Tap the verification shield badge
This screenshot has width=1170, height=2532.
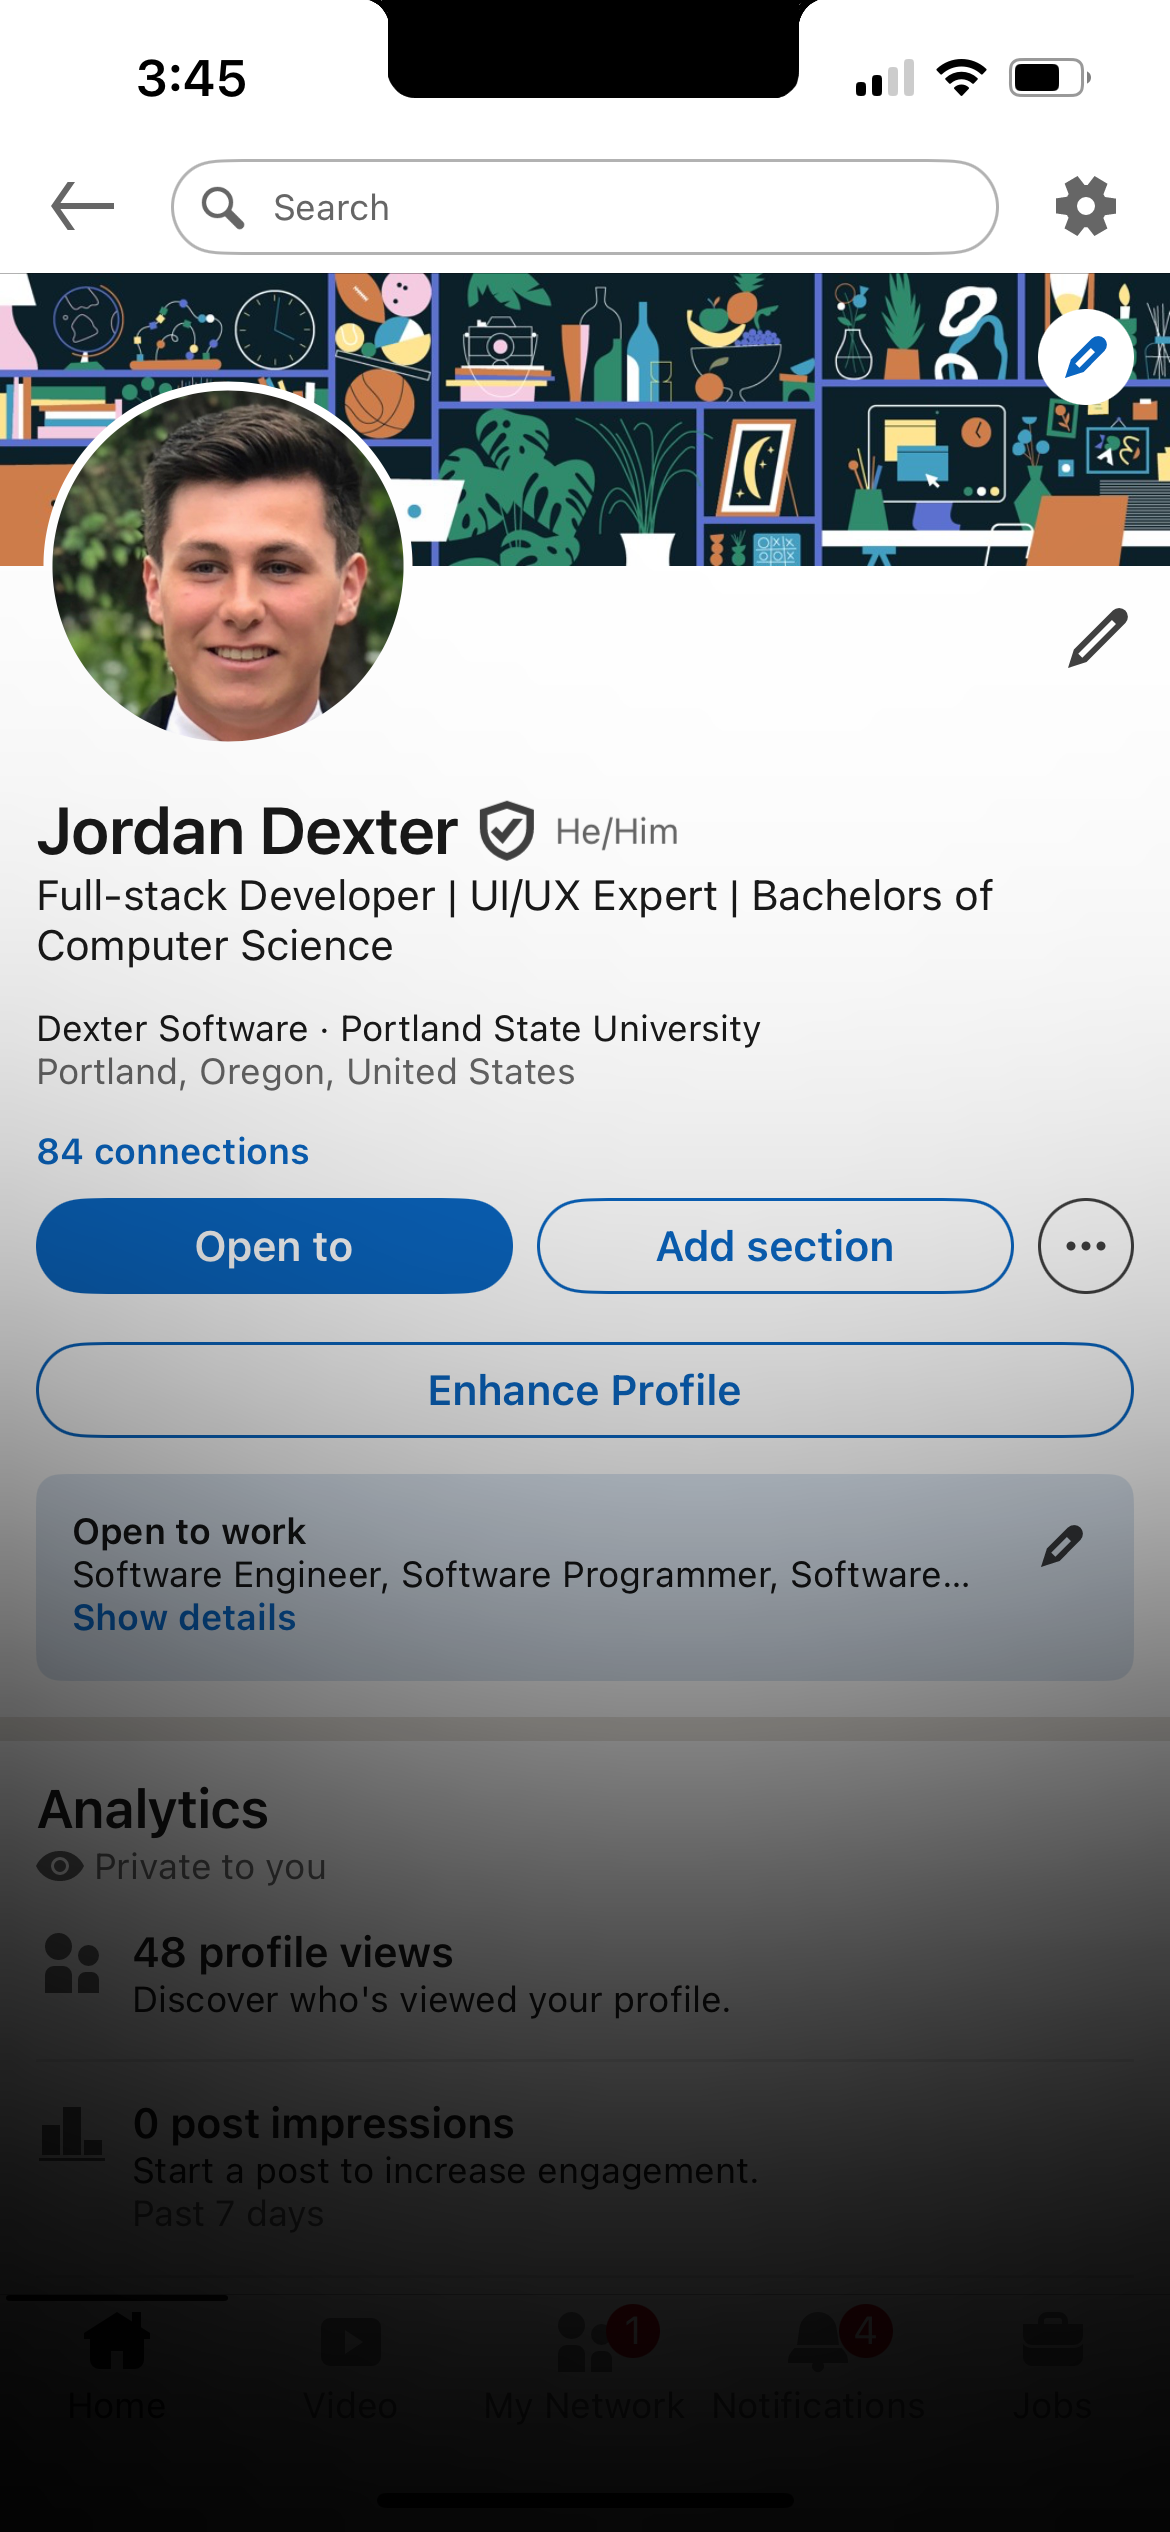[x=507, y=831]
